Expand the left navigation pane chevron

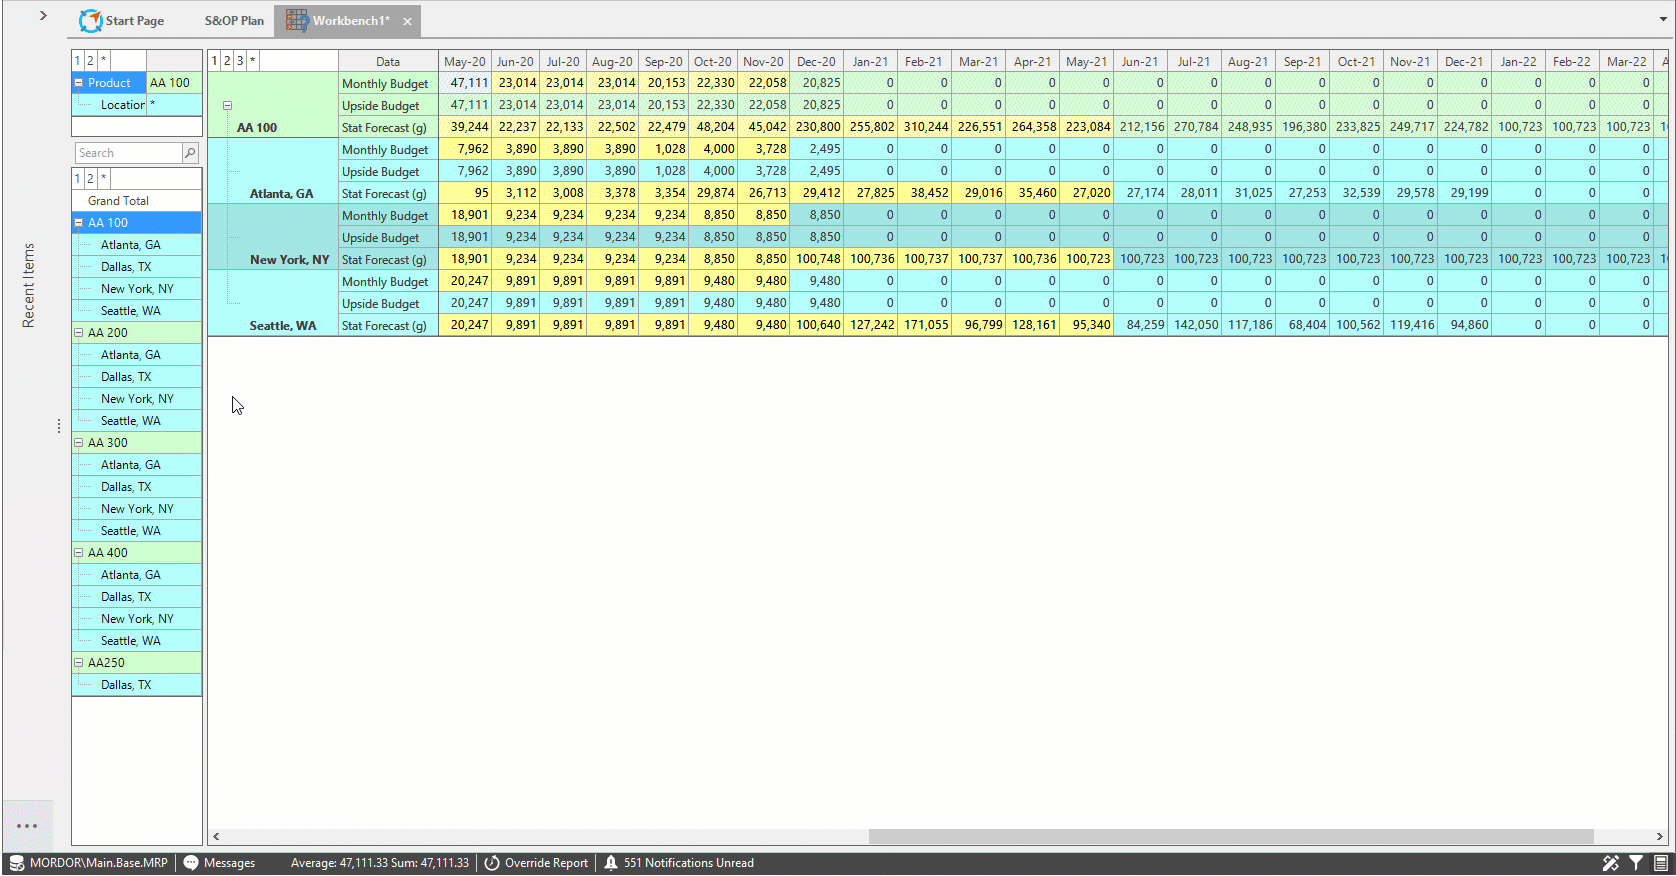point(43,16)
